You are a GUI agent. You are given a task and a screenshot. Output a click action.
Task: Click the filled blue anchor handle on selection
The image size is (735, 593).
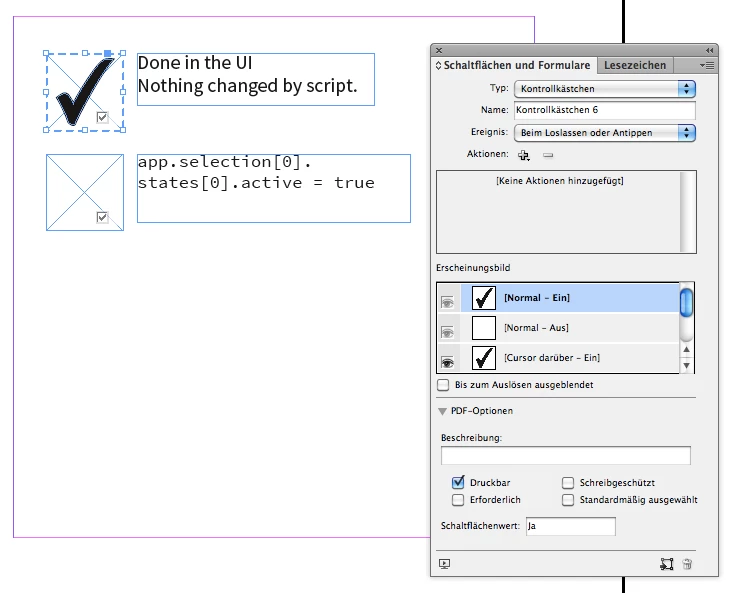(108, 53)
